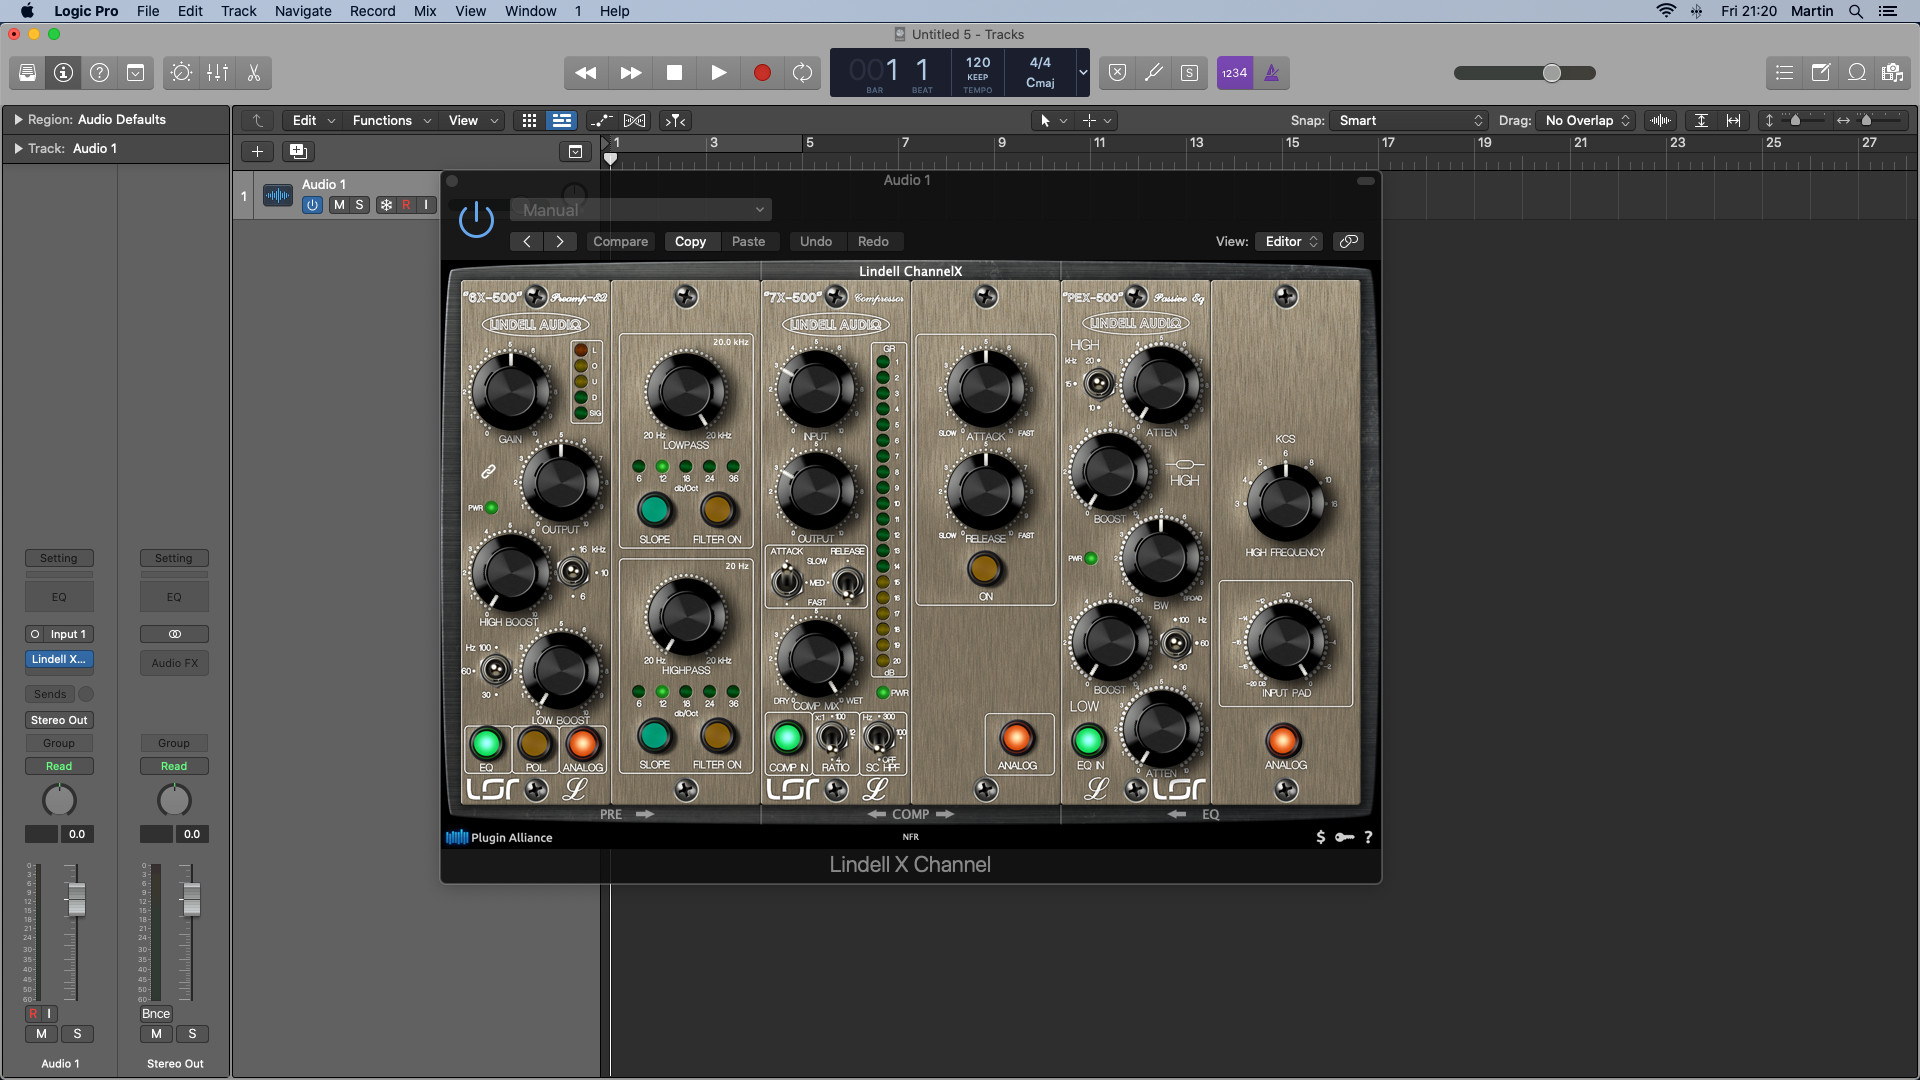Open the Window menu
This screenshot has height=1080, width=1920.
(530, 11)
